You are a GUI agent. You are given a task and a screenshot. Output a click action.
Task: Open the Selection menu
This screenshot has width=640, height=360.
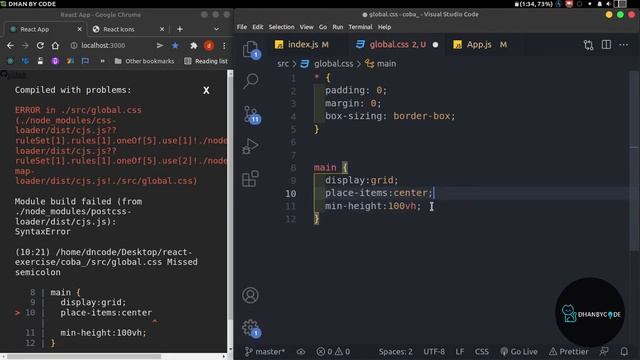(x=281, y=27)
